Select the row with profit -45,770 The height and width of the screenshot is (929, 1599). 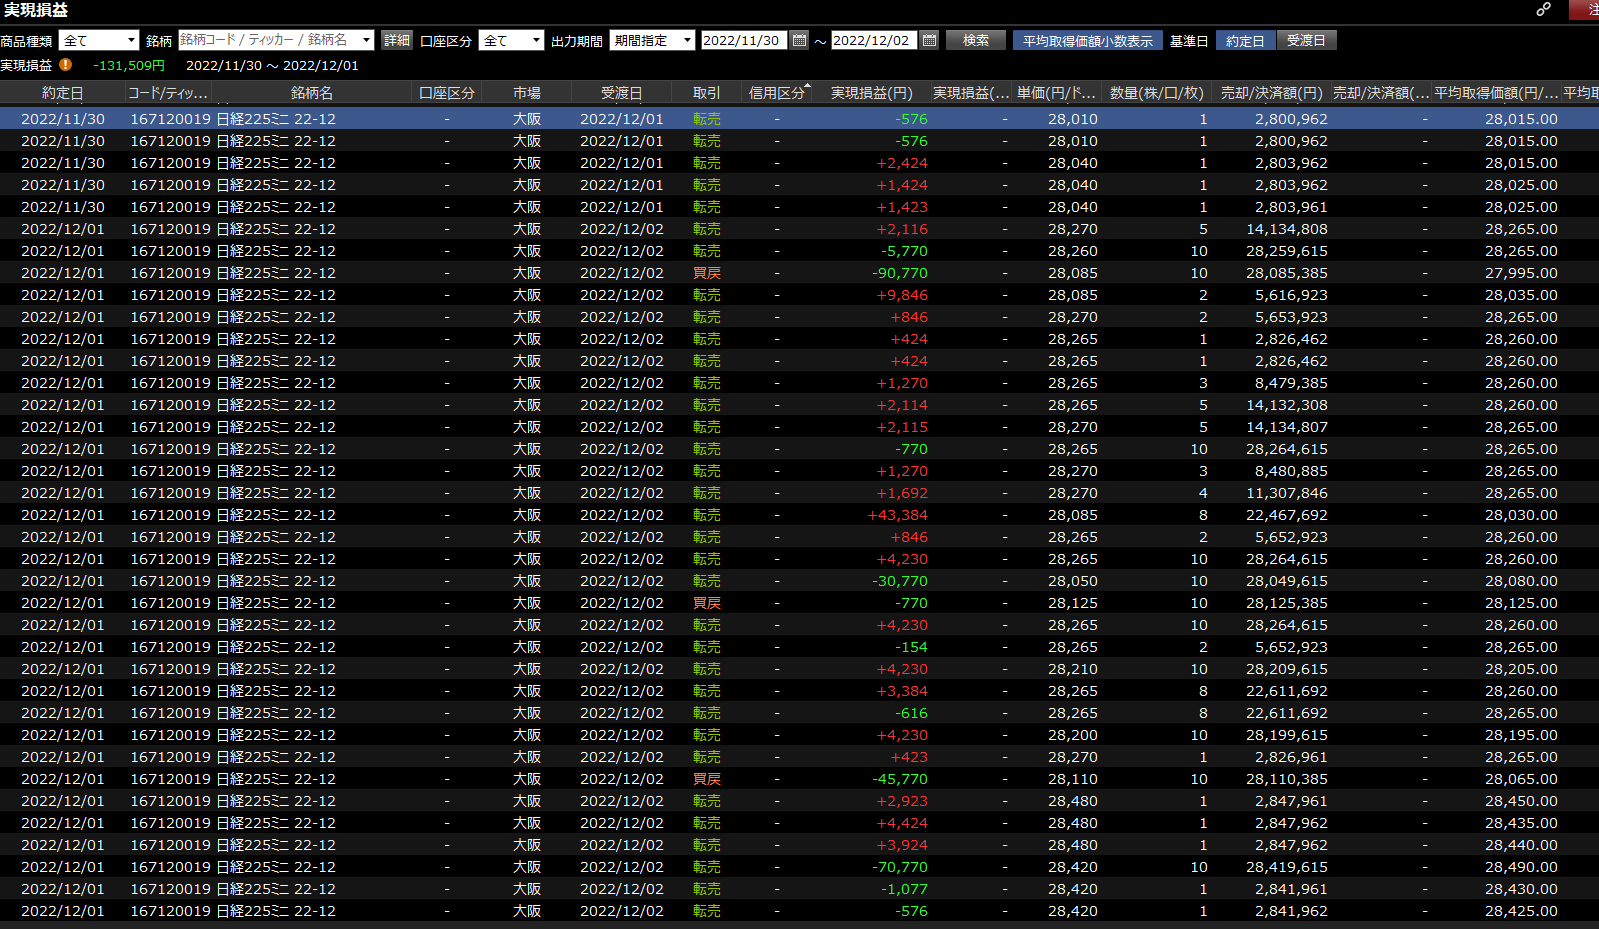click(799, 779)
